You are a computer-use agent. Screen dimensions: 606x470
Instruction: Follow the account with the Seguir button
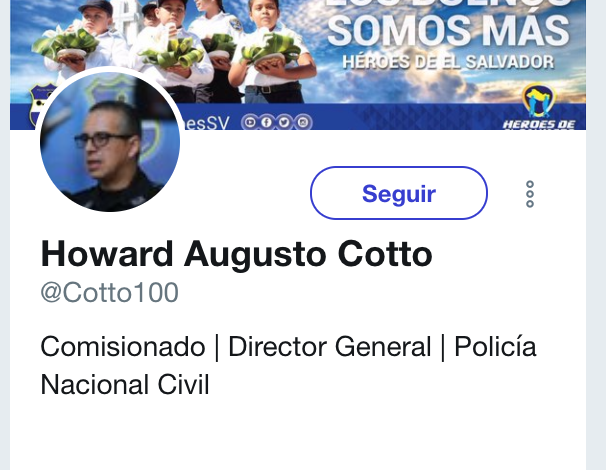pyautogui.click(x=398, y=193)
